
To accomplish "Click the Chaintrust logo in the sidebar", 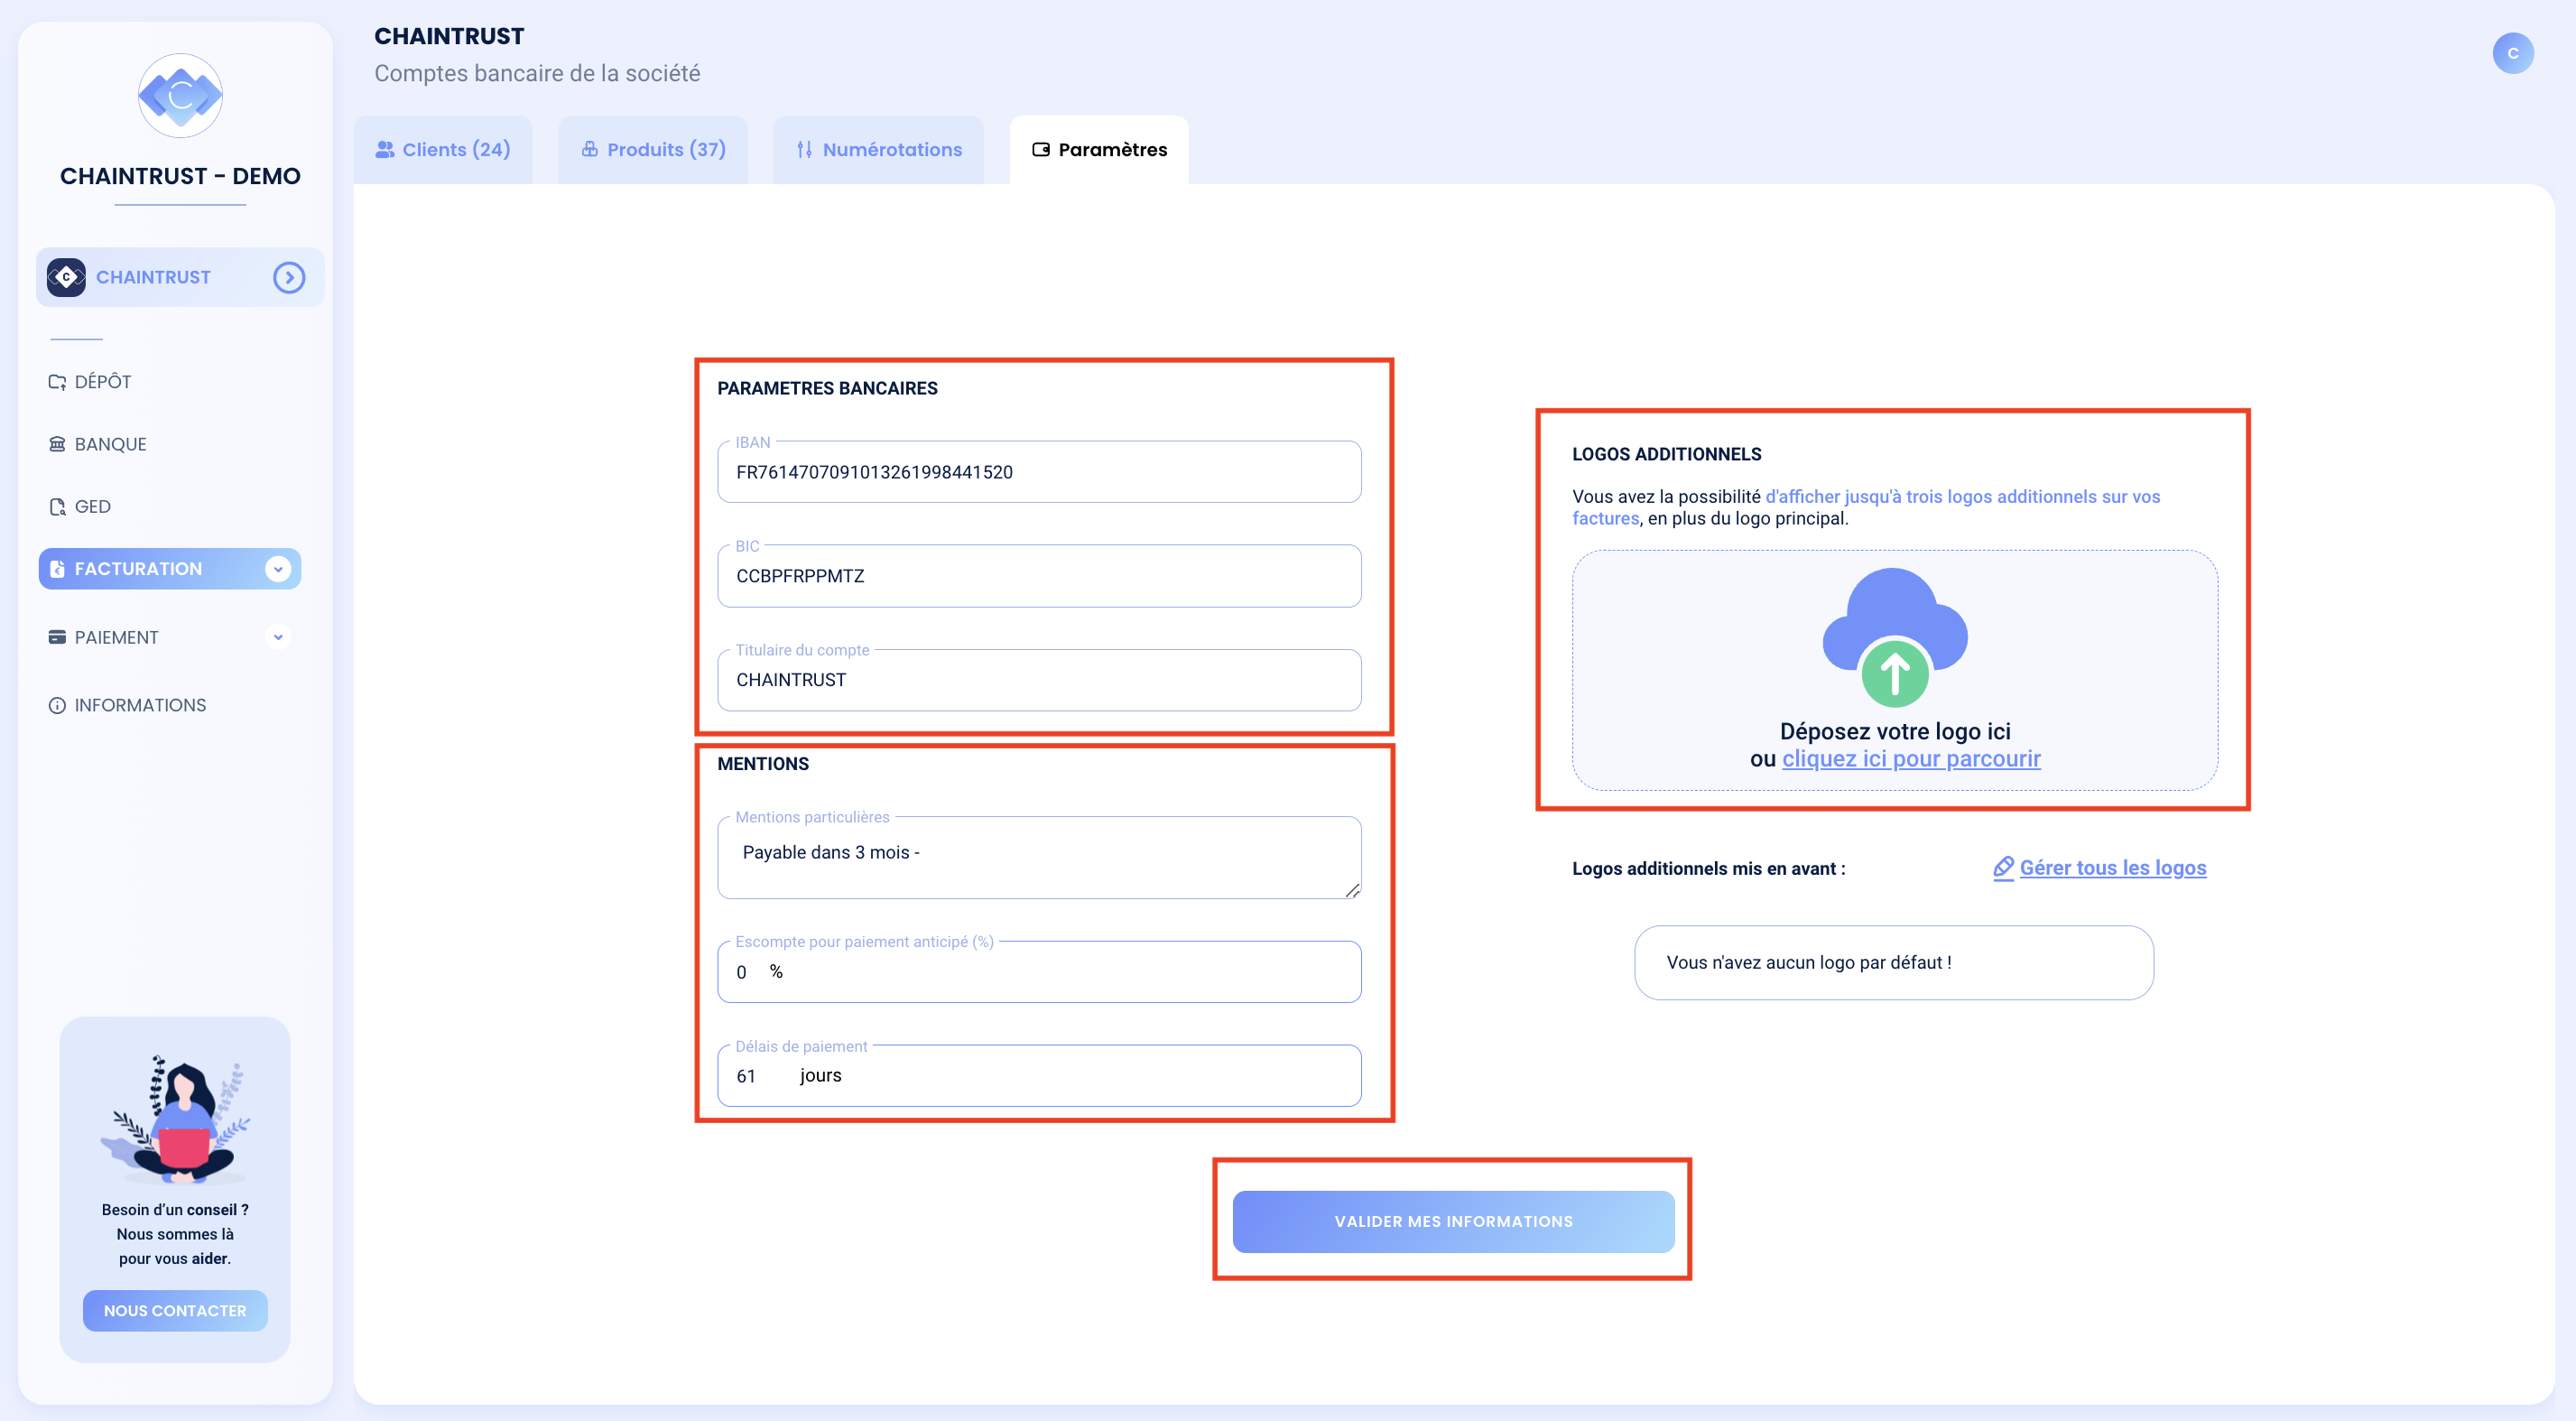I will [x=180, y=96].
